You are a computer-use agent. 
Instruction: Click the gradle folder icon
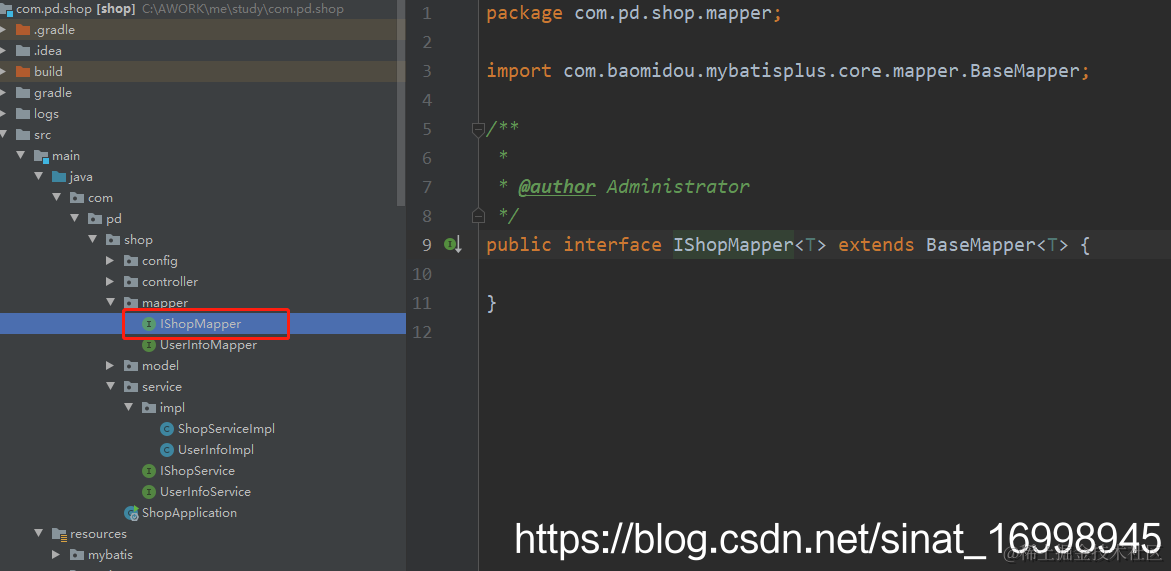(x=22, y=93)
